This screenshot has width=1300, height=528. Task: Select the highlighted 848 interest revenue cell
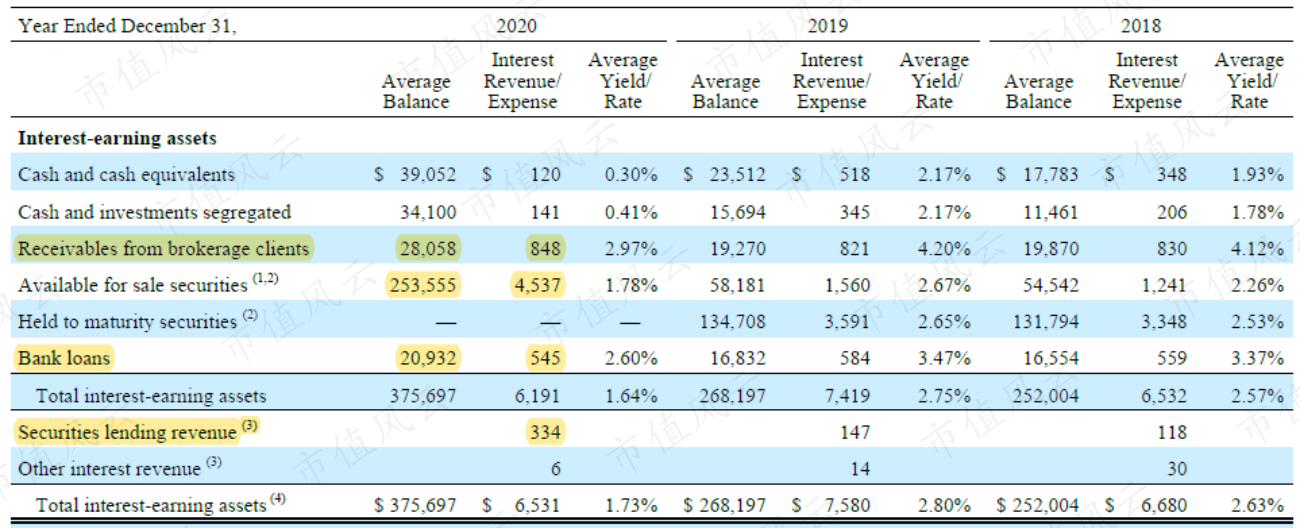(x=545, y=247)
